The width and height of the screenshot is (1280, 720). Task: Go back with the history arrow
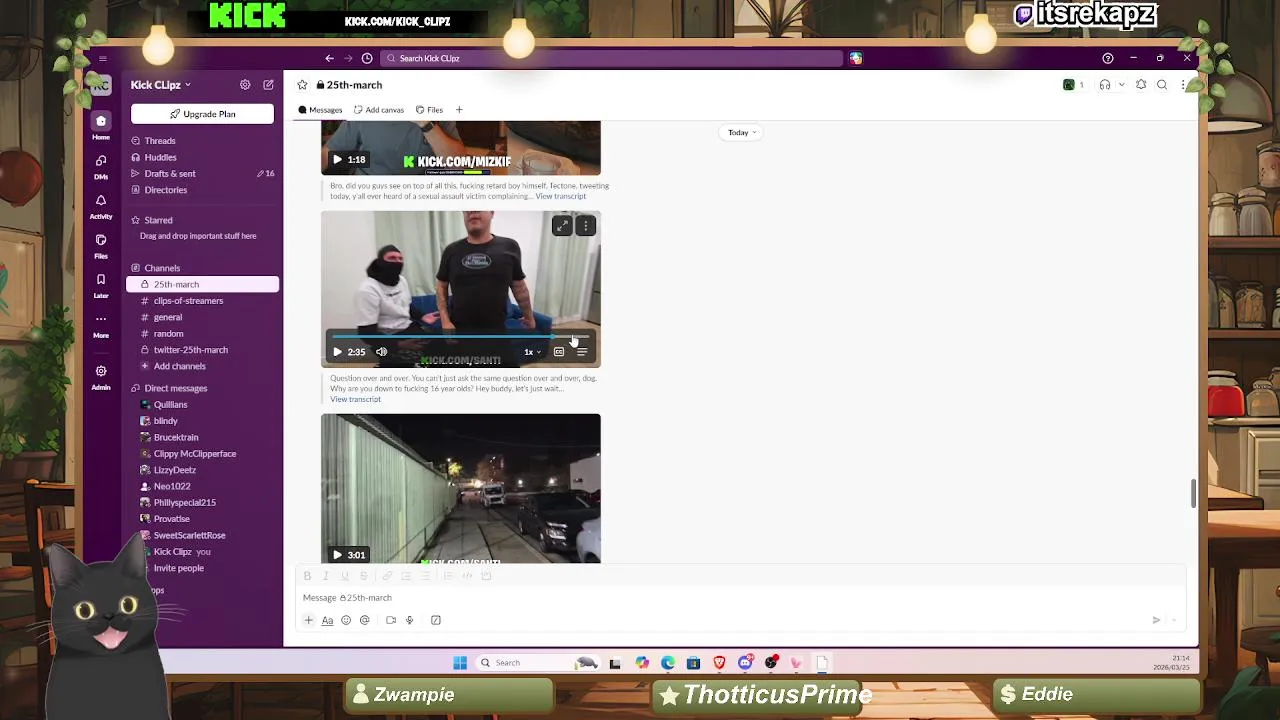pos(329,58)
